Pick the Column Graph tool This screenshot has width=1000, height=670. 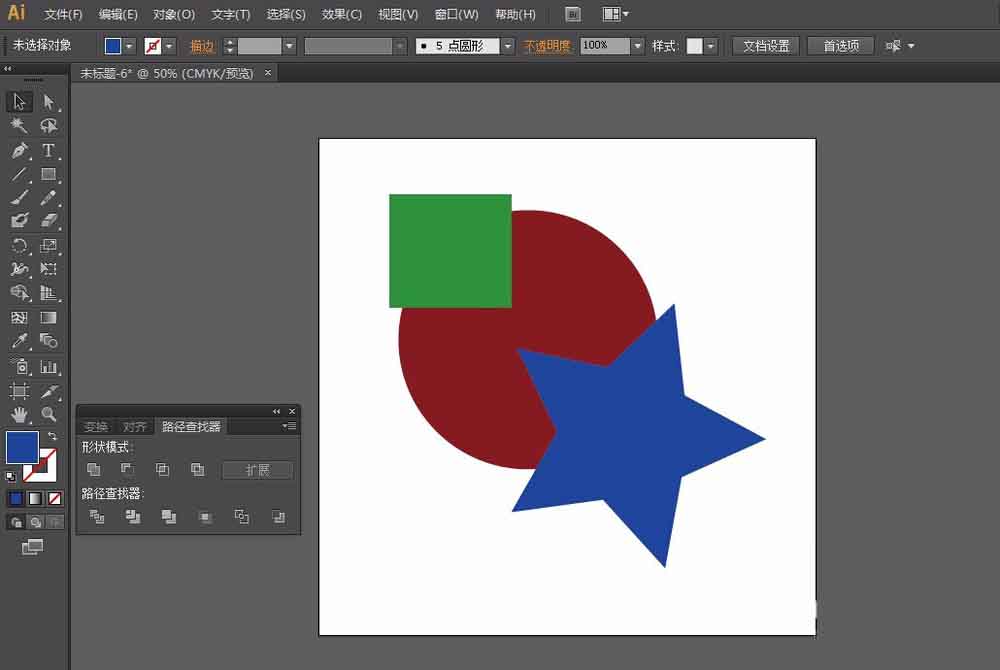tap(48, 367)
